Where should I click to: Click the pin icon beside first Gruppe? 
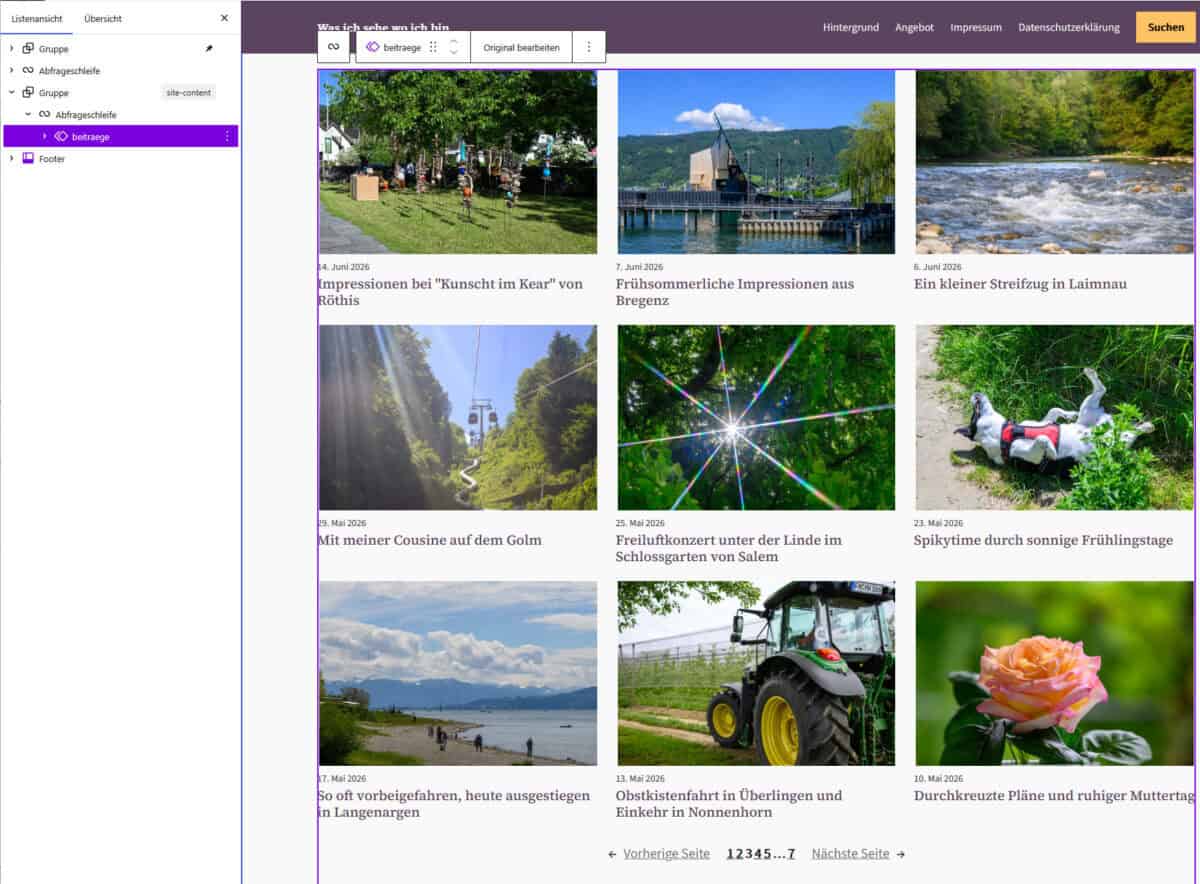[x=209, y=48]
